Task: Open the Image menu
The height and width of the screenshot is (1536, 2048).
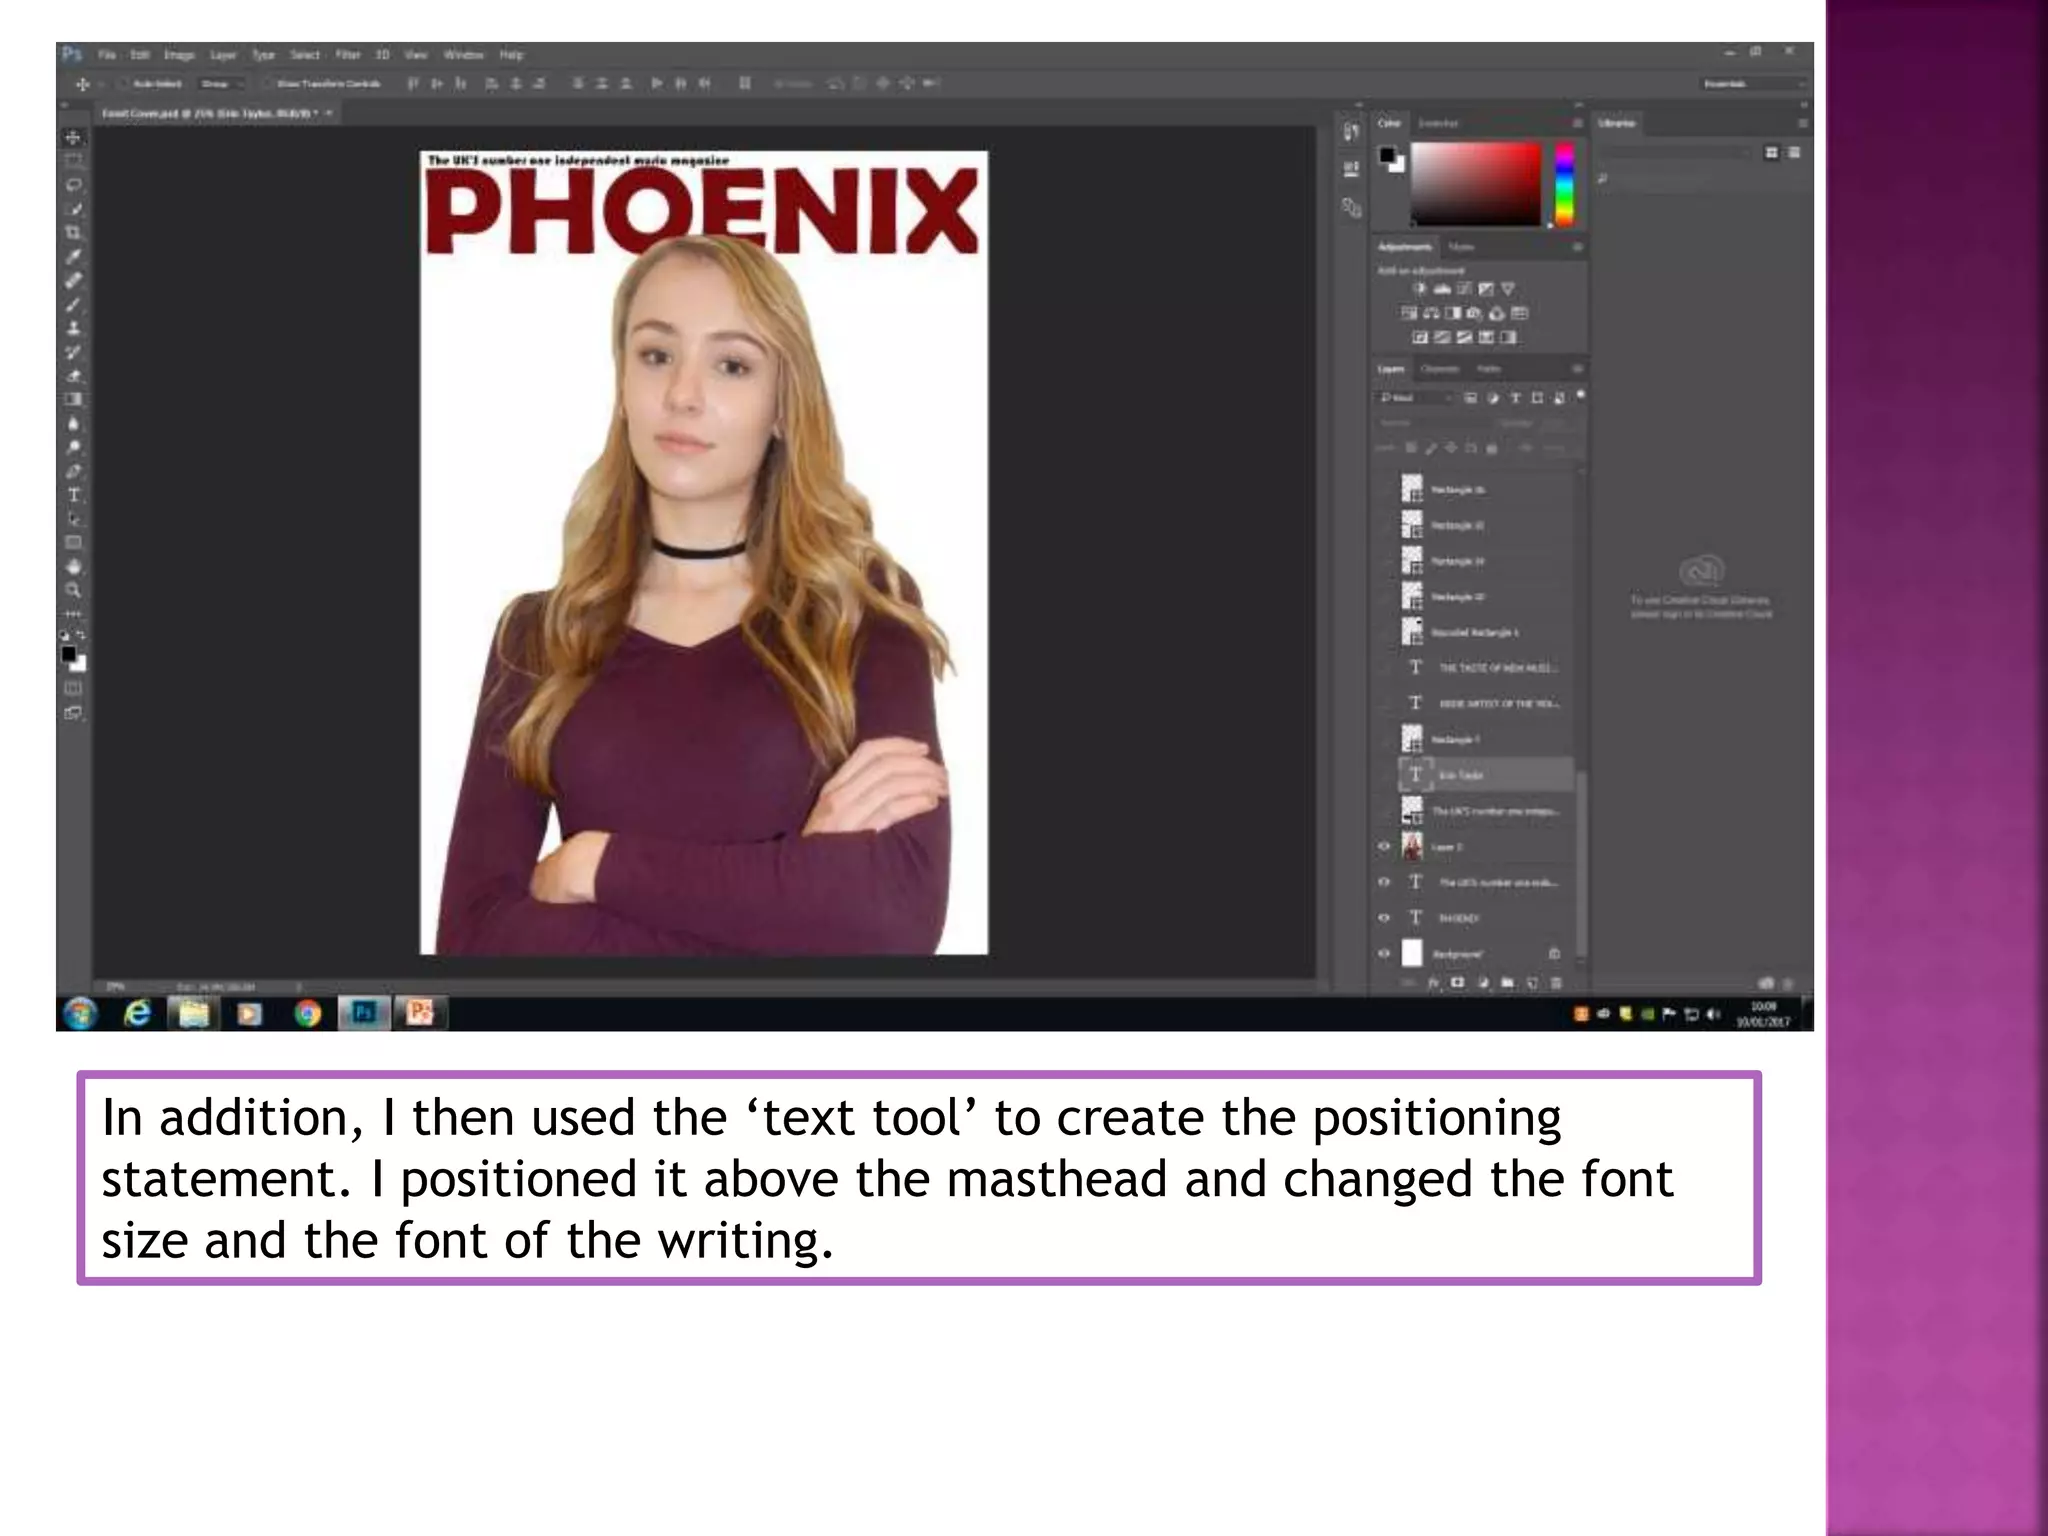Action: coord(179,55)
